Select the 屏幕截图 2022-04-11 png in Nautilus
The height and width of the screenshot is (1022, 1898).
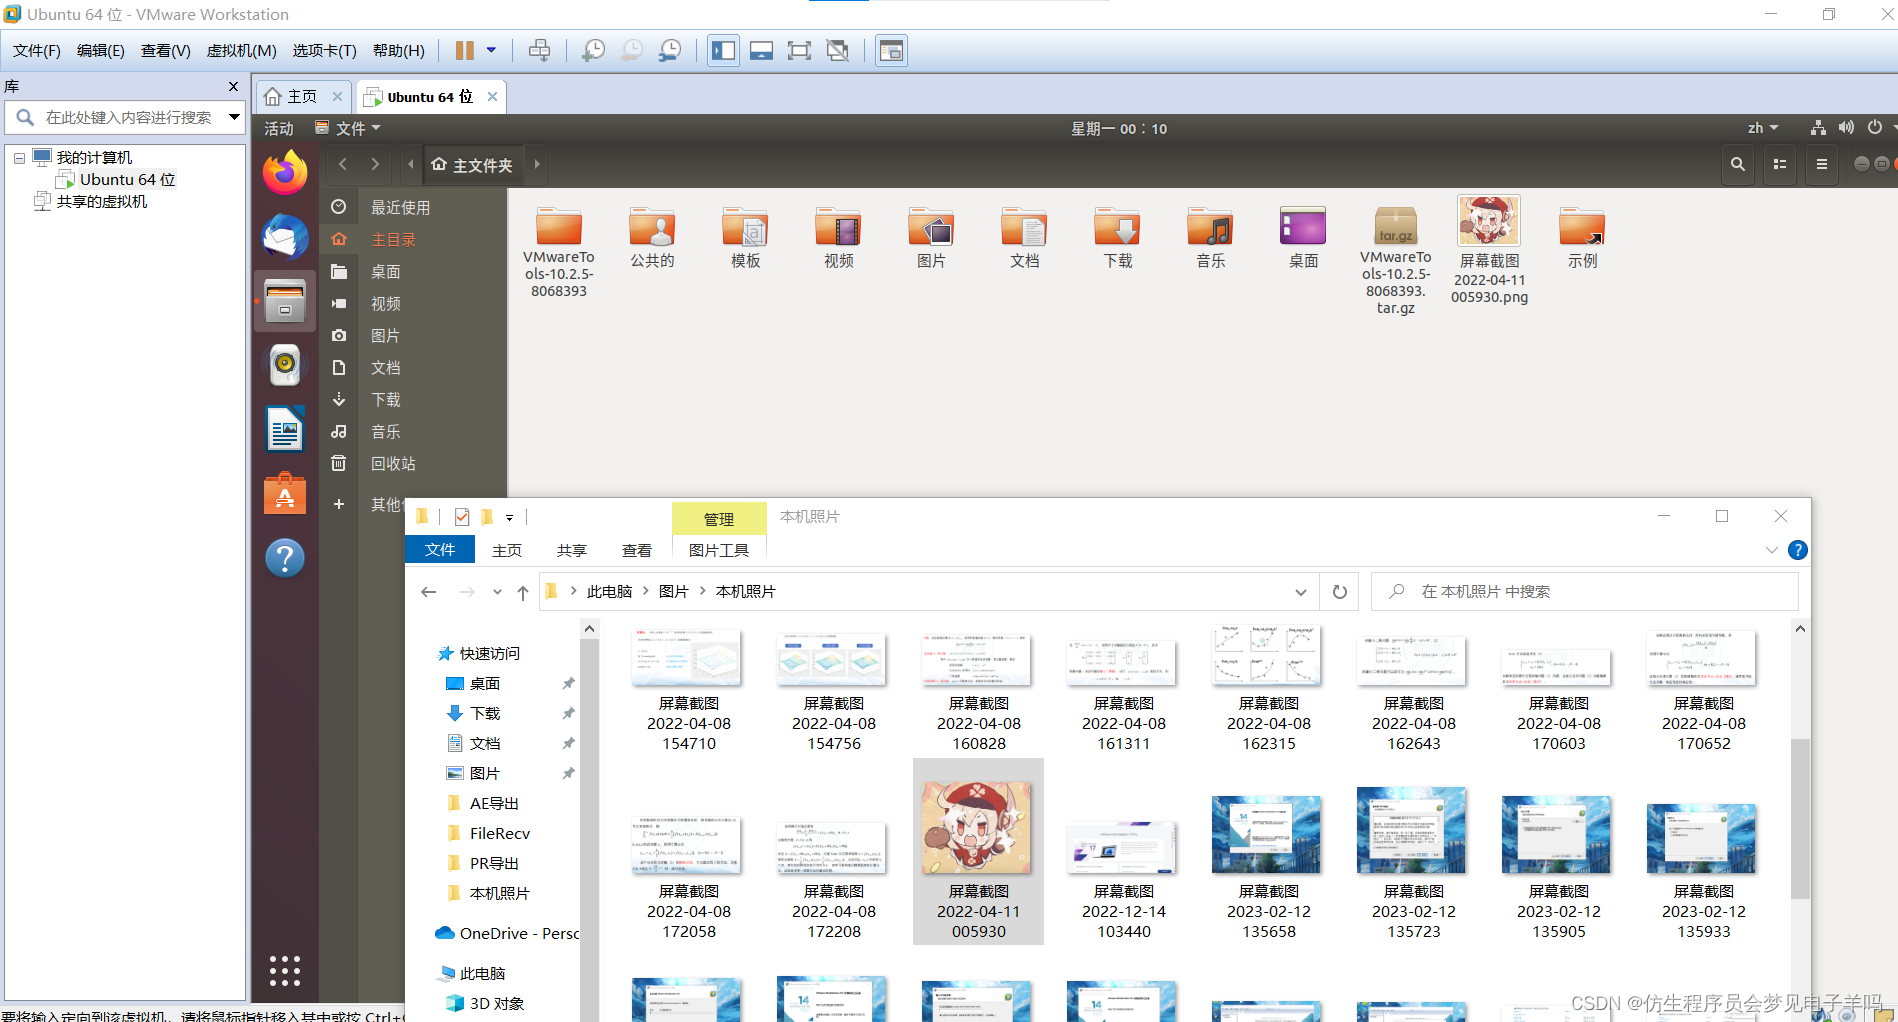pos(1489,250)
